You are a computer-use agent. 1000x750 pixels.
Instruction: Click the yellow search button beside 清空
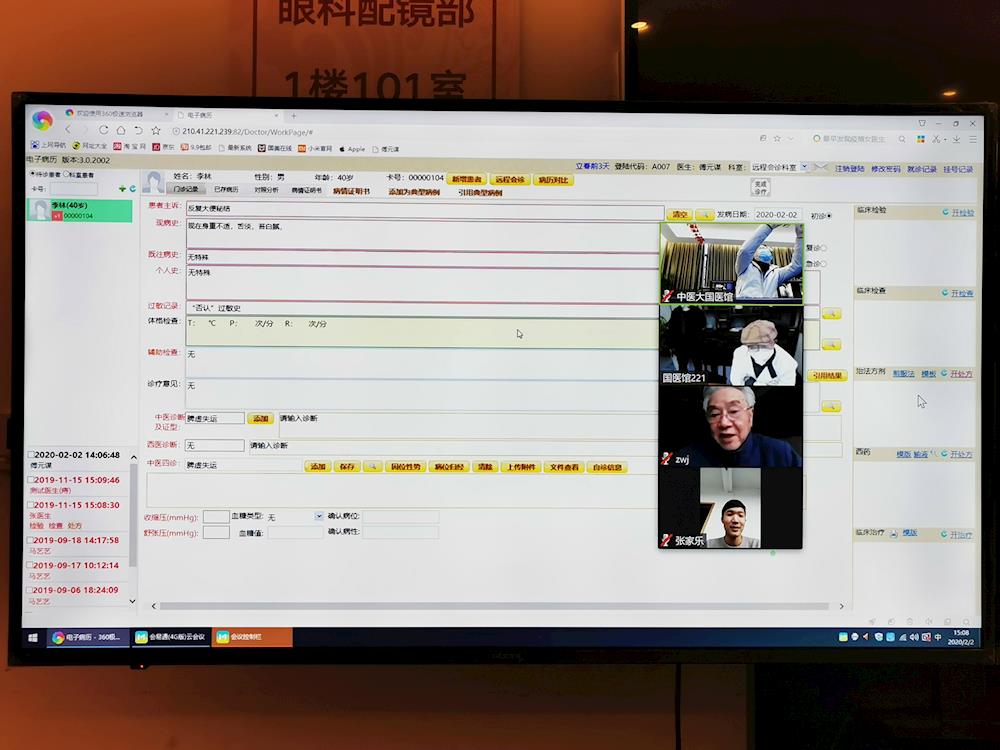(705, 214)
